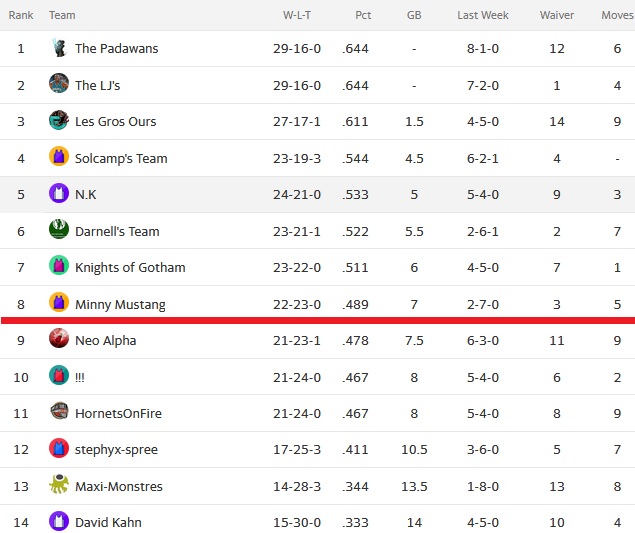Click HornetsOnFire team logo icon
The image size is (635, 533).
(59, 411)
